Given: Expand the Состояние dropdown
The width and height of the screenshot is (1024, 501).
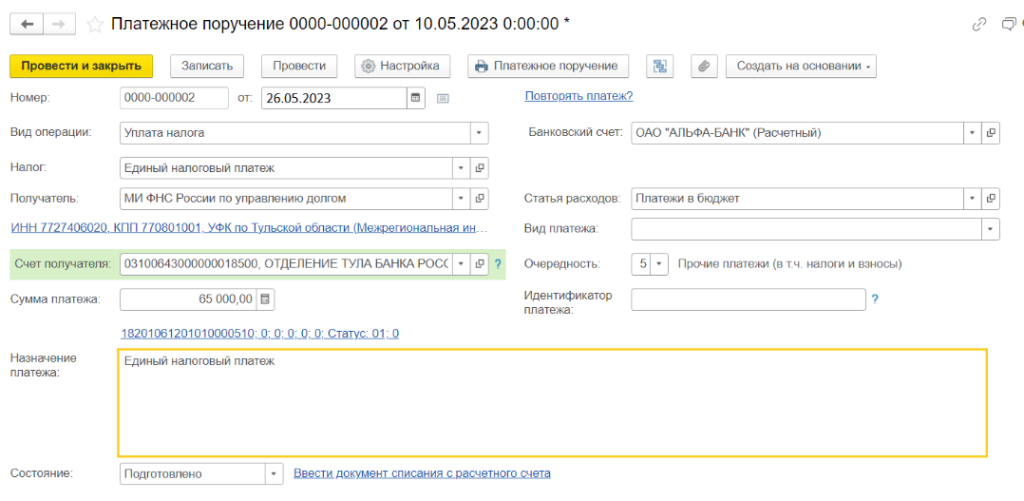Looking at the screenshot, I should pyautogui.click(x=274, y=474).
